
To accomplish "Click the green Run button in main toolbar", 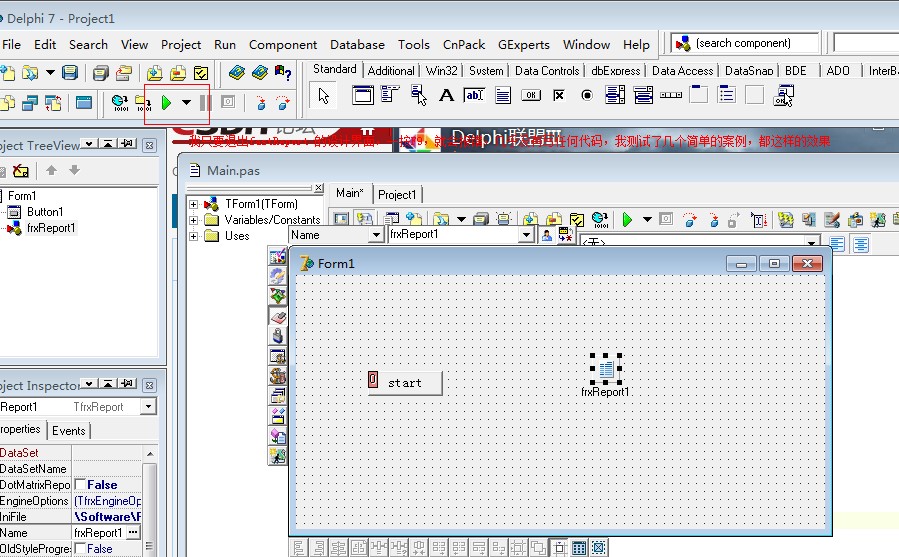I will [166, 103].
